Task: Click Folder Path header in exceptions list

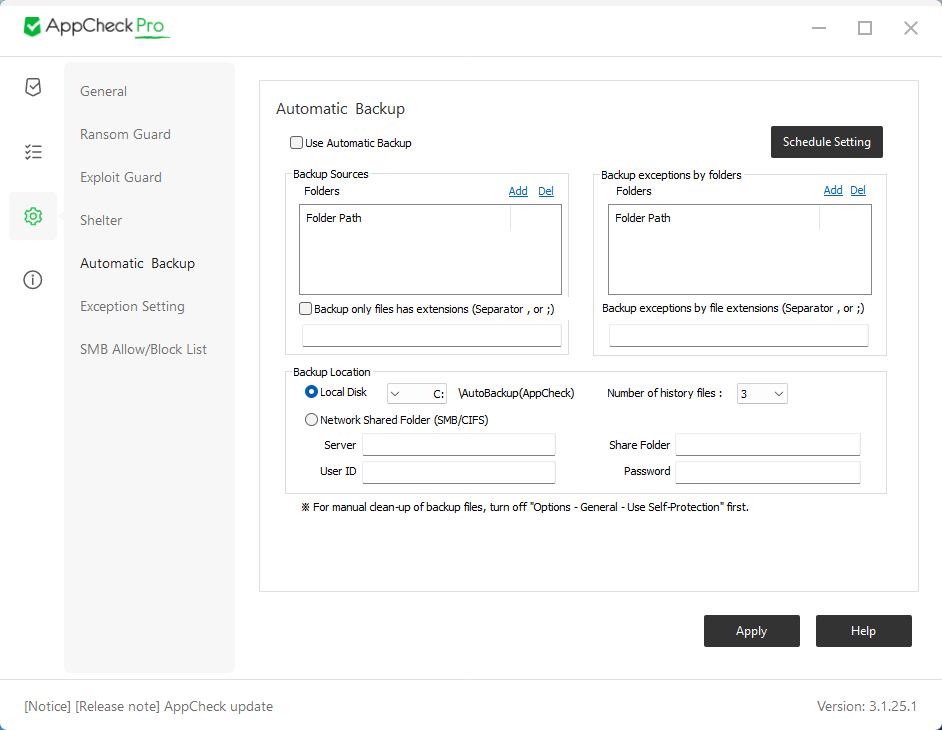Action: click(714, 218)
